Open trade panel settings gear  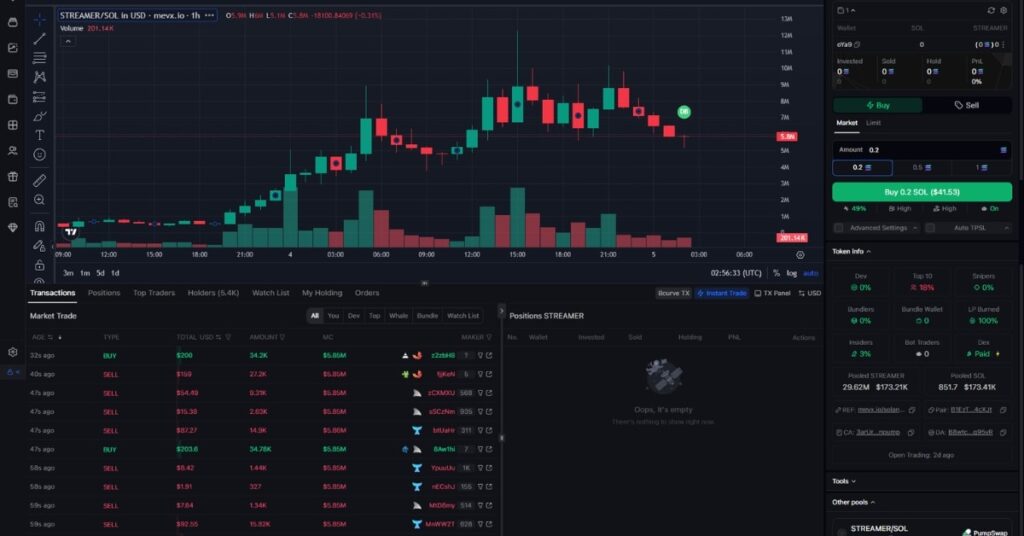[x=1004, y=10]
